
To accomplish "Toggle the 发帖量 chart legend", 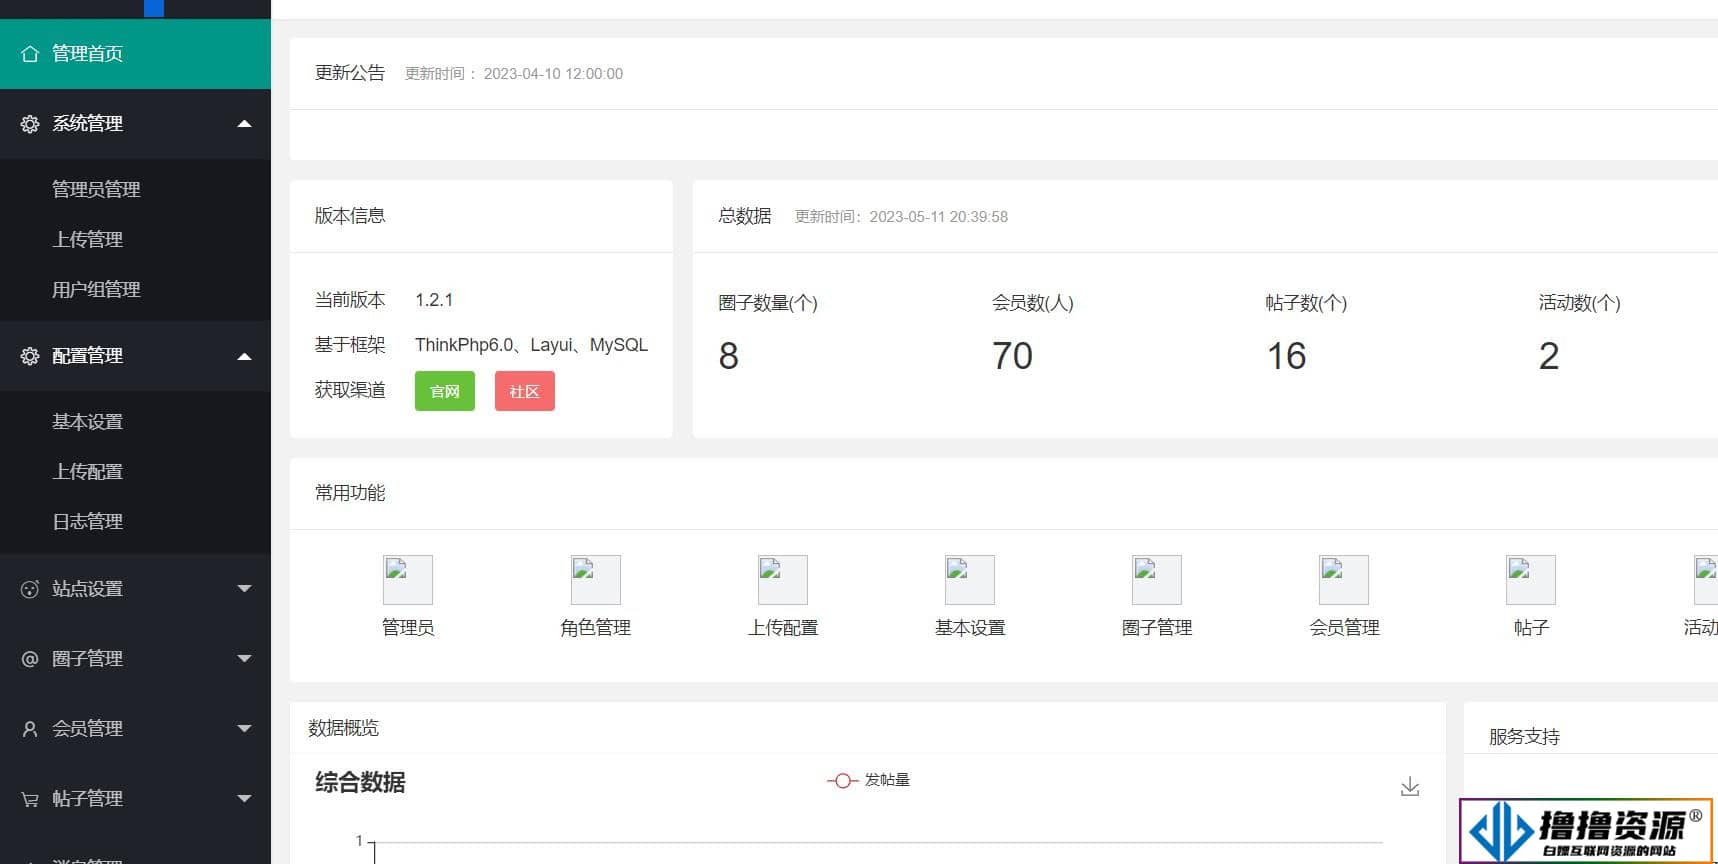I will click(868, 780).
